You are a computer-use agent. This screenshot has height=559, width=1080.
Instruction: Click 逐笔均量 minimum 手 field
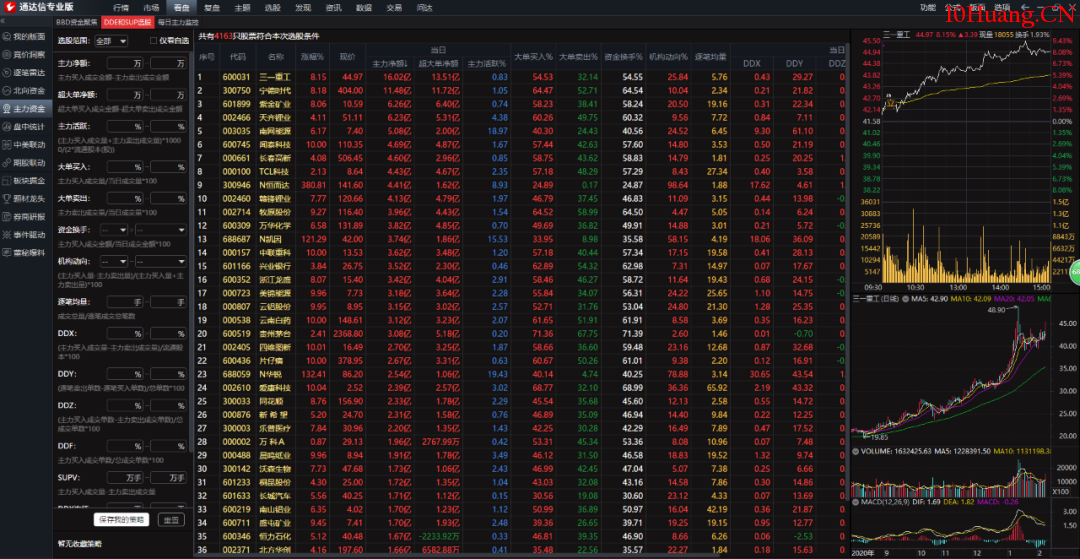click(125, 302)
